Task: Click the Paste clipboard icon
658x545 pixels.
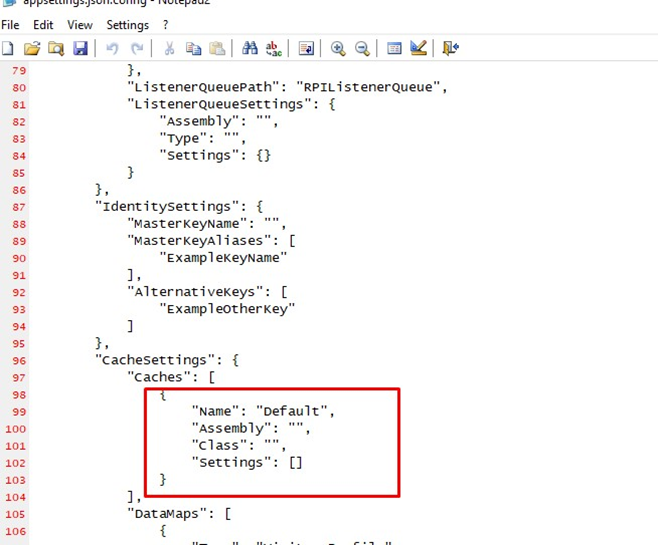Action: (217, 48)
